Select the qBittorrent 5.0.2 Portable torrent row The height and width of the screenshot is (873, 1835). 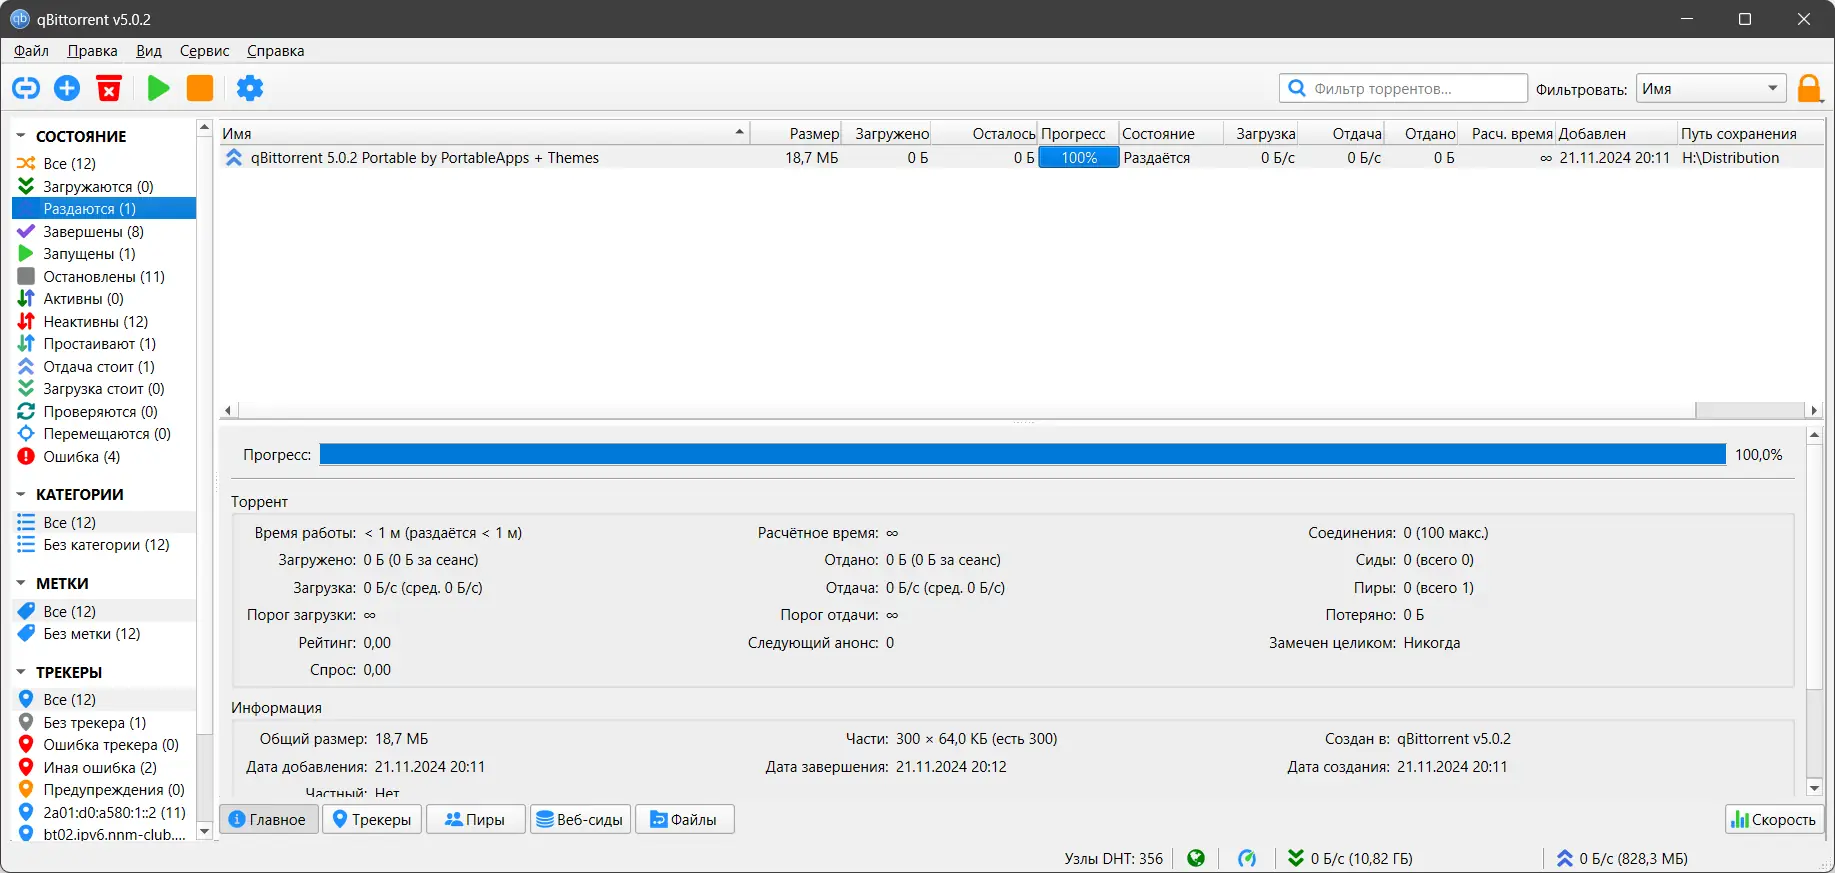(x=1021, y=157)
